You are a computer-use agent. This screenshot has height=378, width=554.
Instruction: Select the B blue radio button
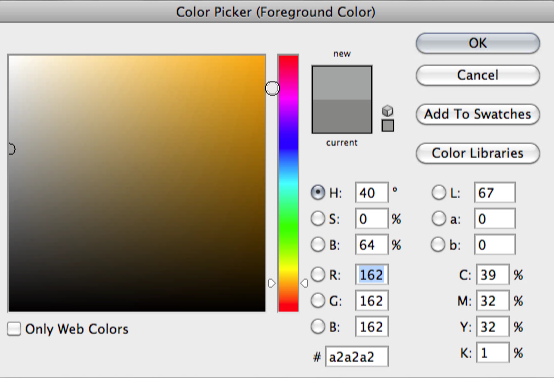(x=318, y=326)
